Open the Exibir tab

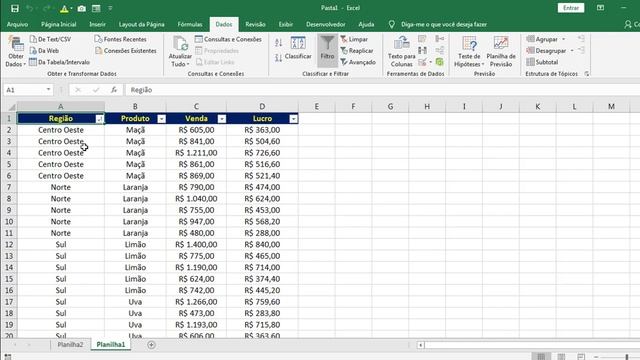(x=286, y=24)
